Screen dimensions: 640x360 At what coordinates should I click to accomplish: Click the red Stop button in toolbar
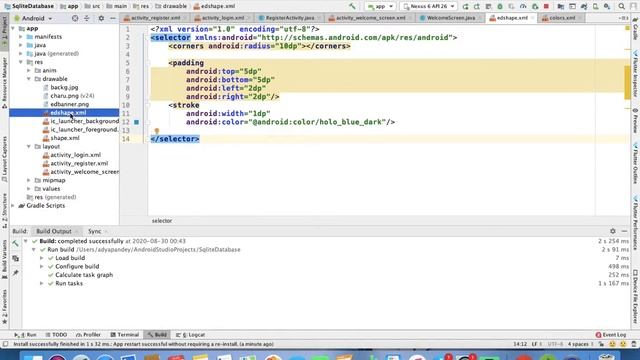pos(546,6)
